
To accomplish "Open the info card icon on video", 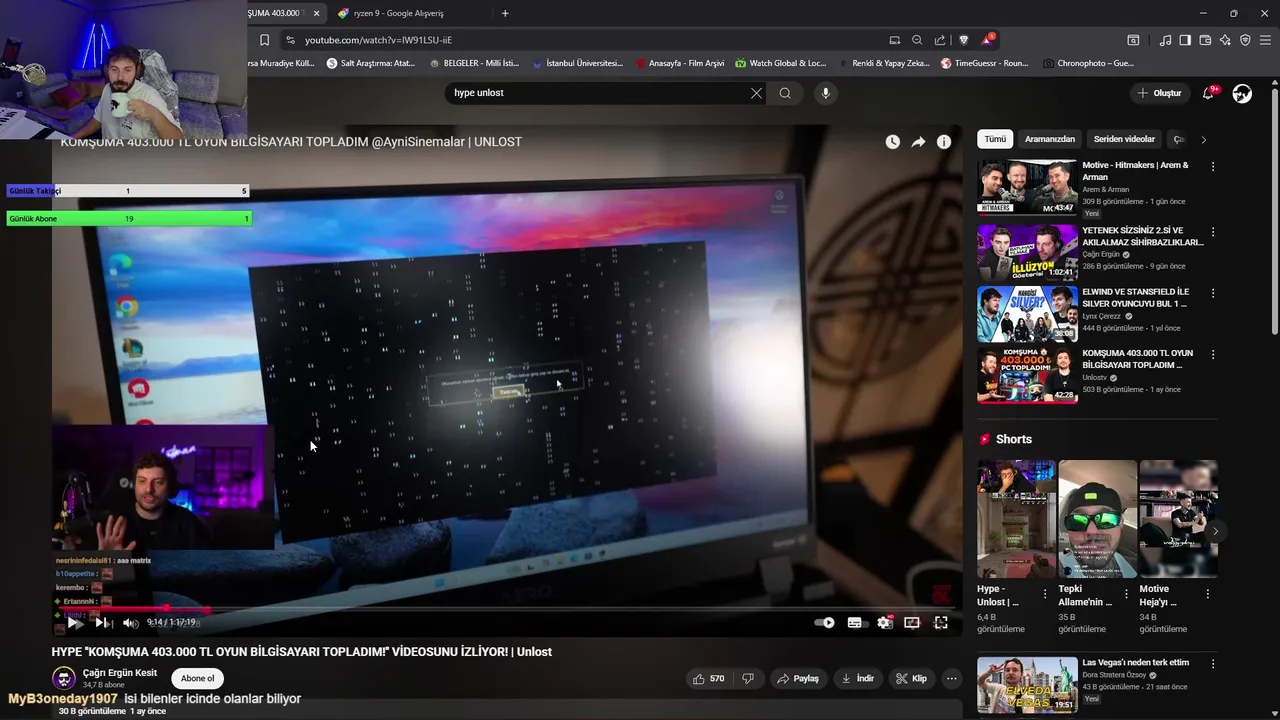I will pyautogui.click(x=943, y=142).
